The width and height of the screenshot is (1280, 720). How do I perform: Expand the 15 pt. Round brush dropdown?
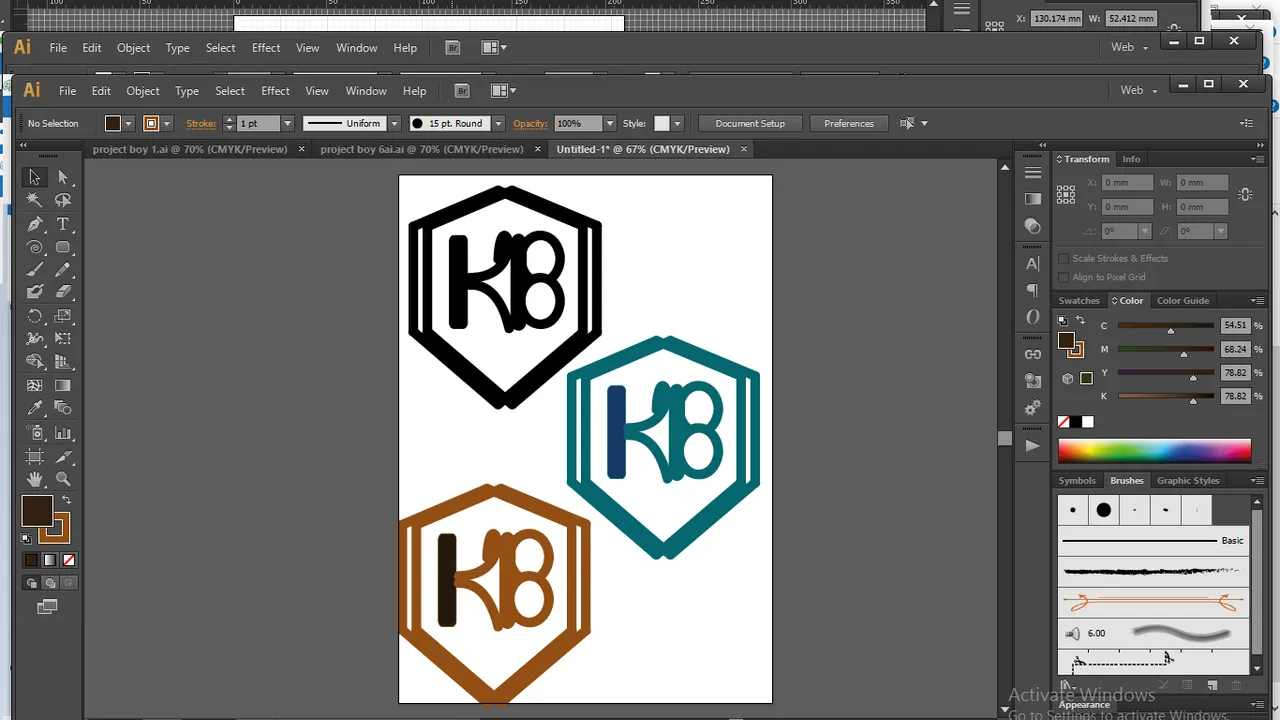coord(498,123)
